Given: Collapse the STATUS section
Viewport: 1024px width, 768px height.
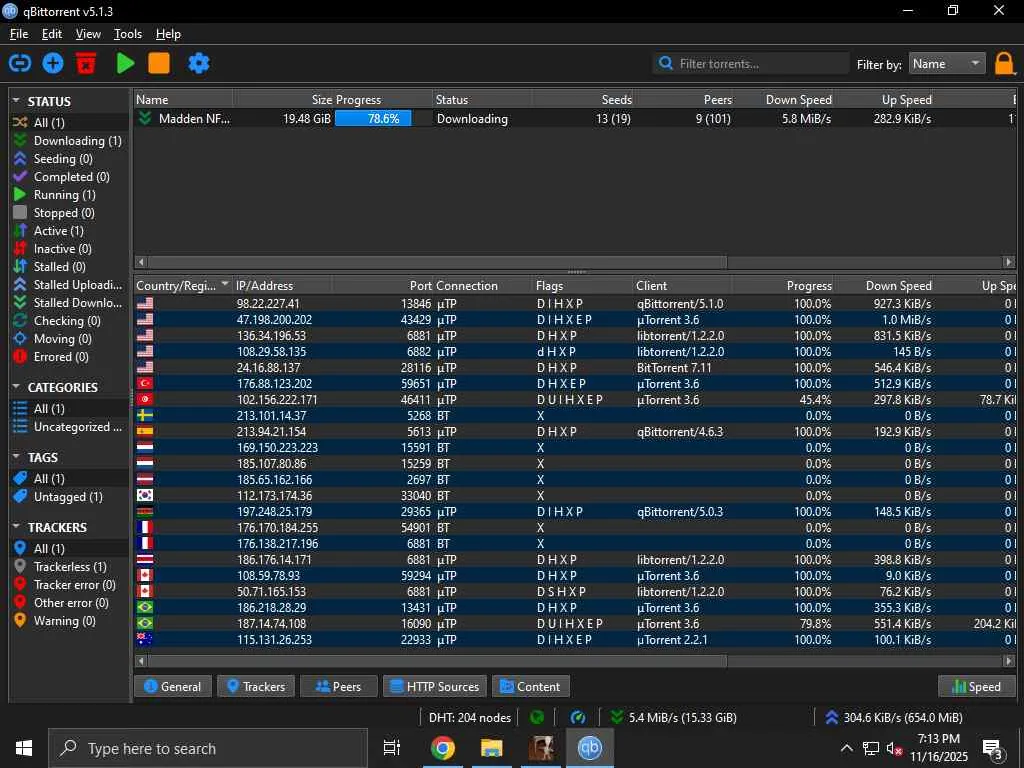Looking at the screenshot, I should pos(16,101).
